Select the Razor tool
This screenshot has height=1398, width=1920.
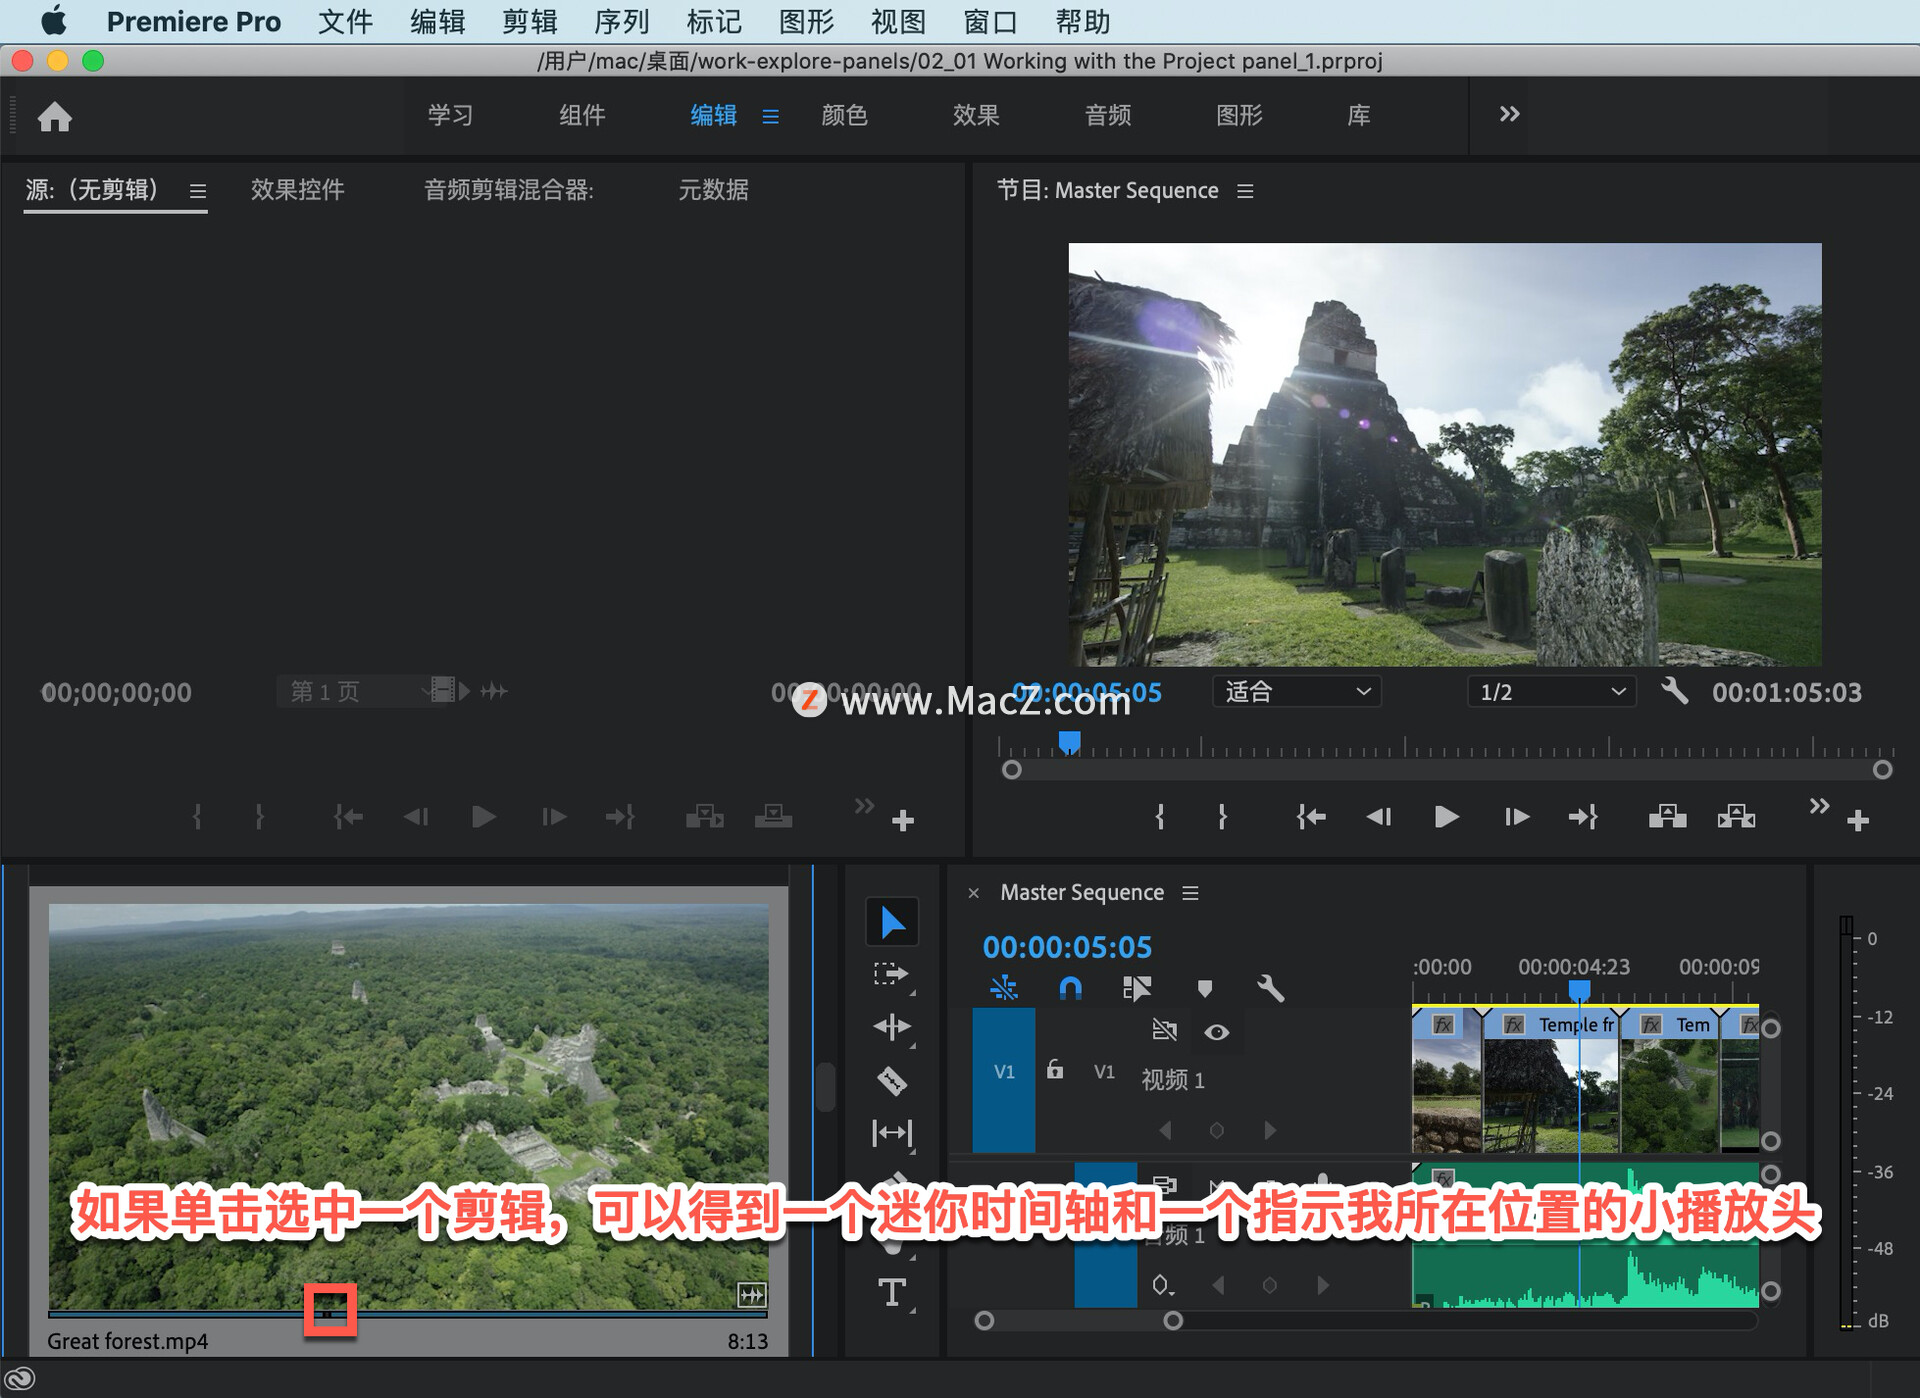click(x=891, y=1081)
